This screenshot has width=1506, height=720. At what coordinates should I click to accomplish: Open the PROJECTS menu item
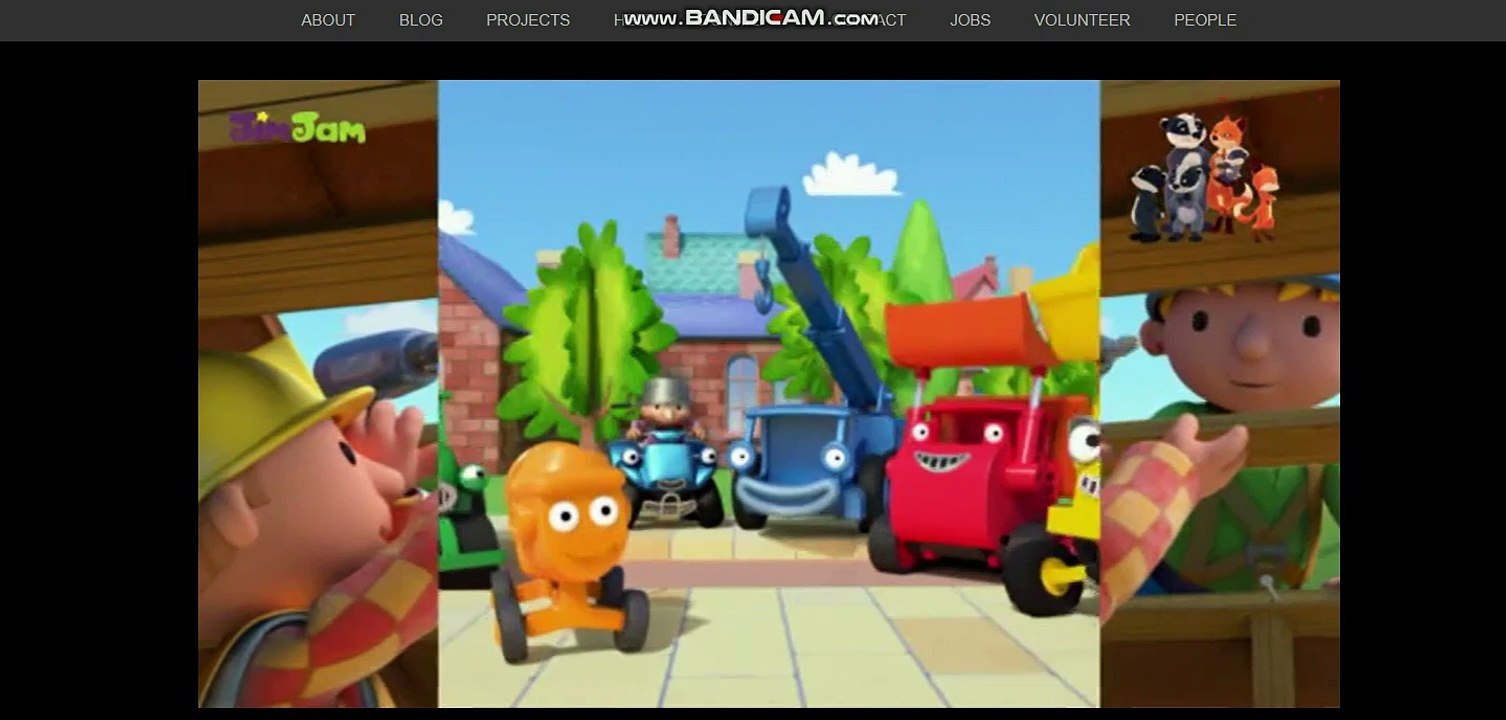click(528, 20)
